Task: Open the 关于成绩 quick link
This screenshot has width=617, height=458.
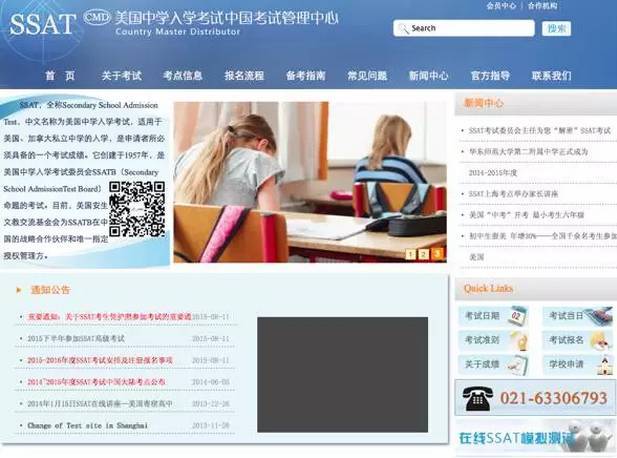Action: (482, 364)
